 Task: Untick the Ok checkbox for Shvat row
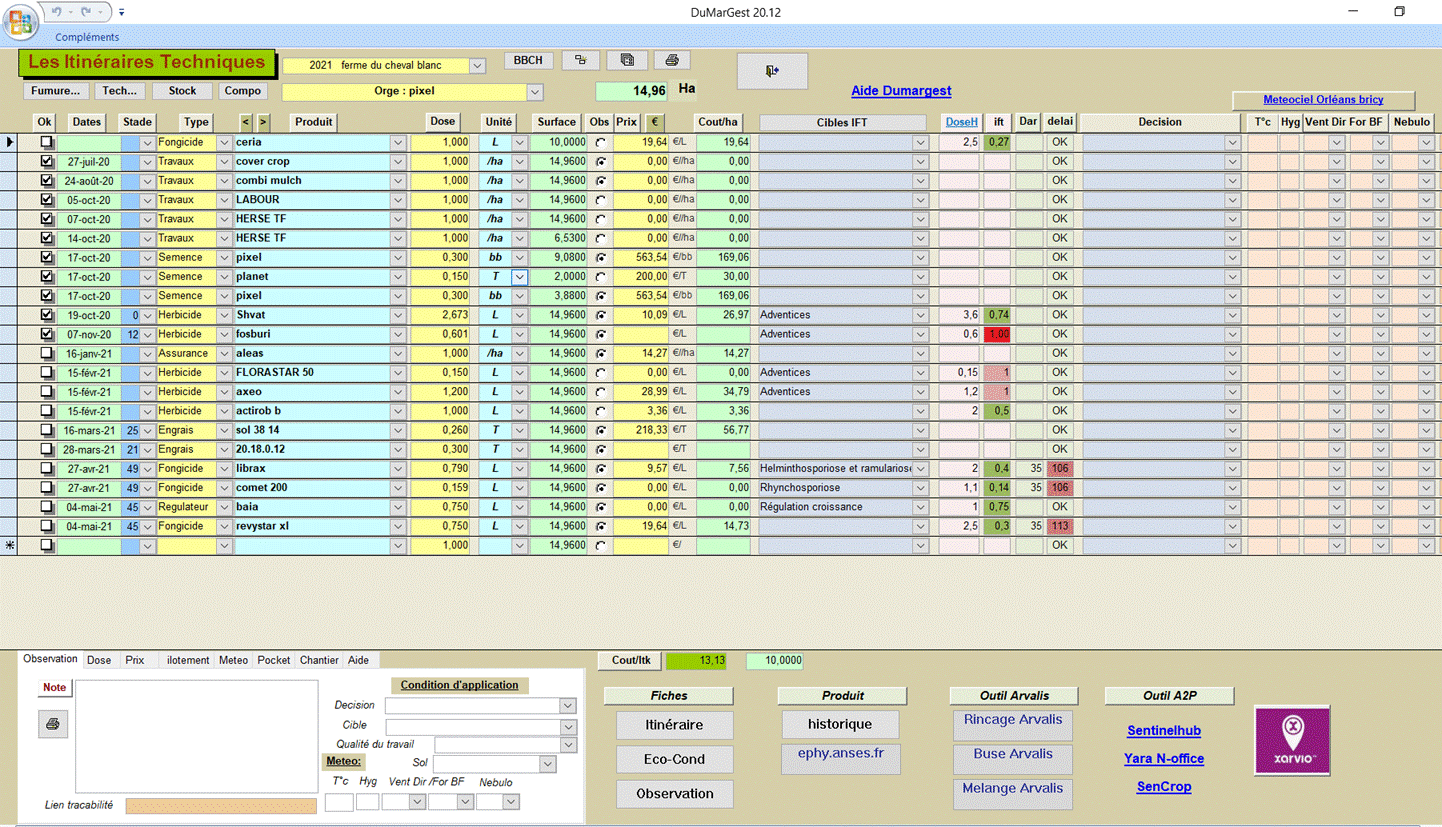coord(46,315)
